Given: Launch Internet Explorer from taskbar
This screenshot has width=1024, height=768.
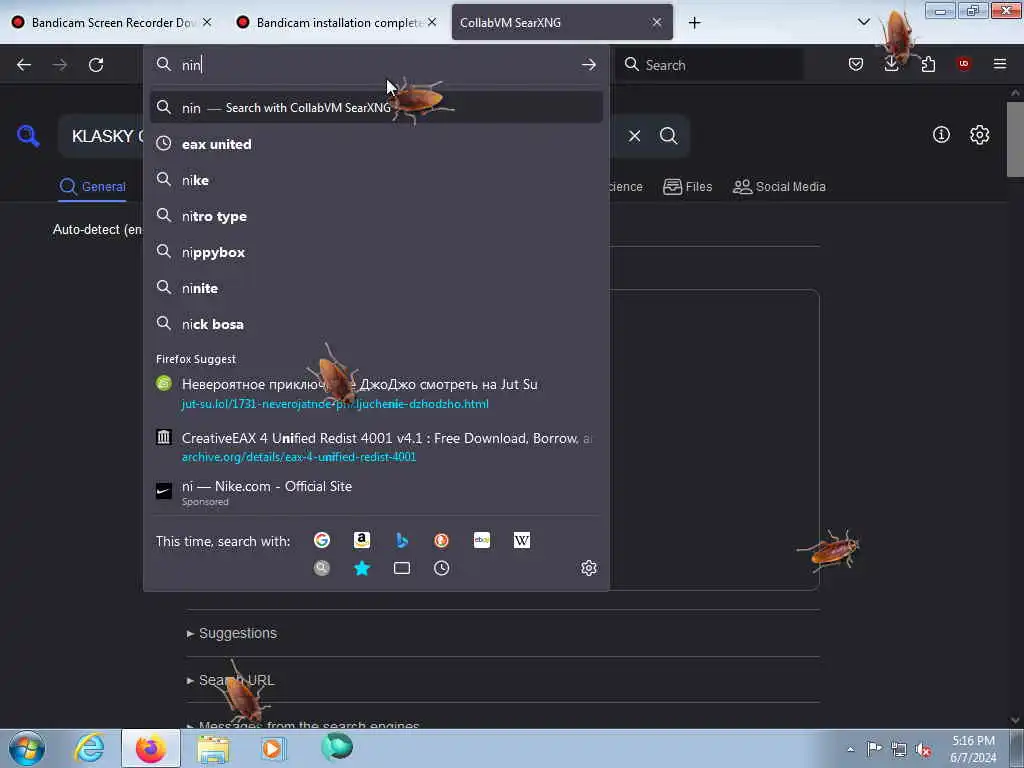Looking at the screenshot, I should click(89, 748).
